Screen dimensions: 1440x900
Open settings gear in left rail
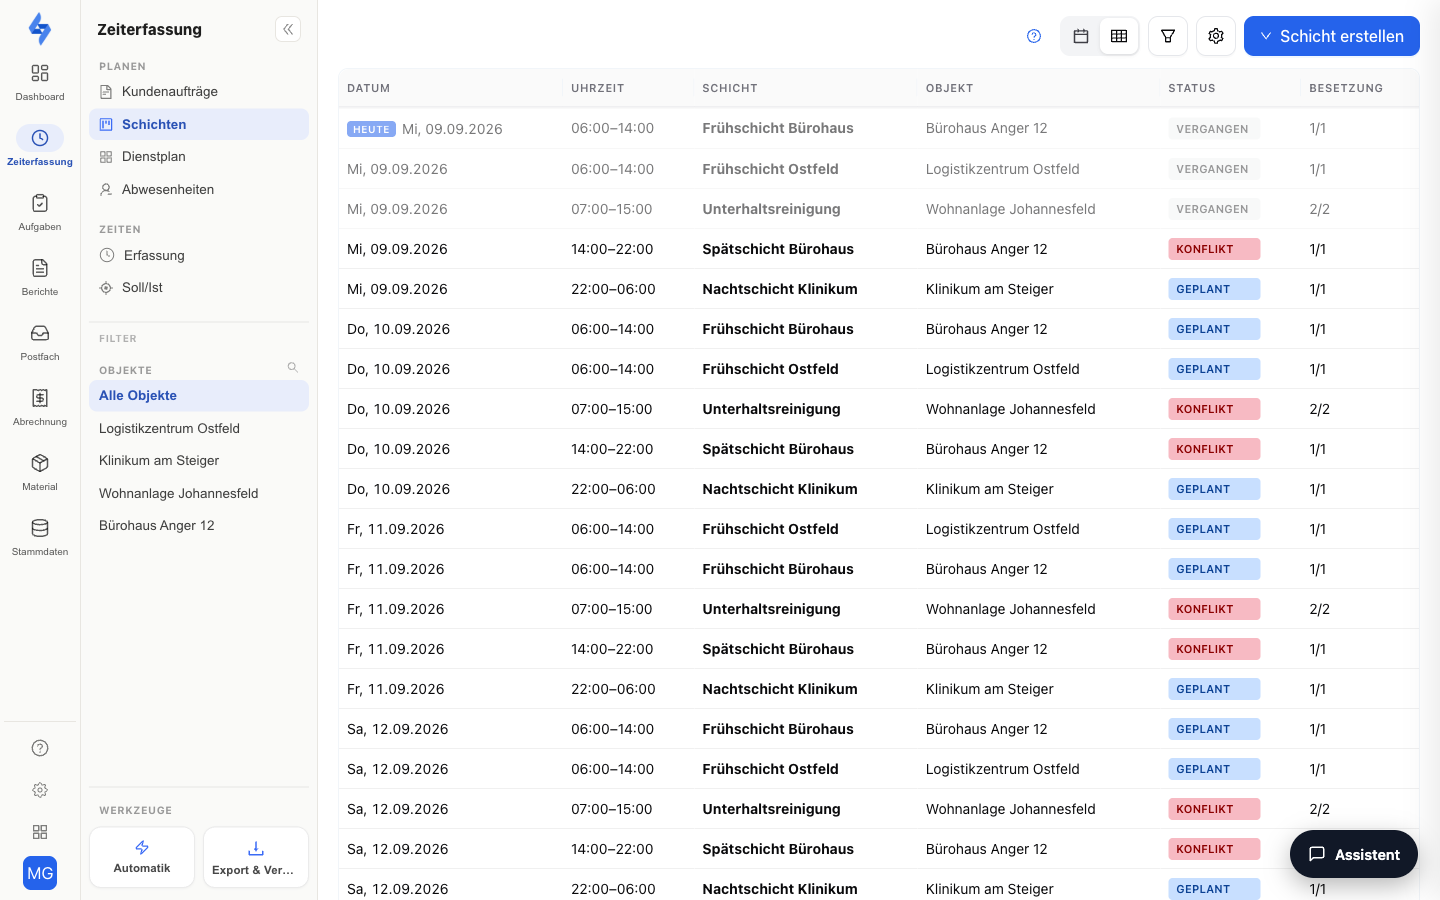[x=40, y=790]
